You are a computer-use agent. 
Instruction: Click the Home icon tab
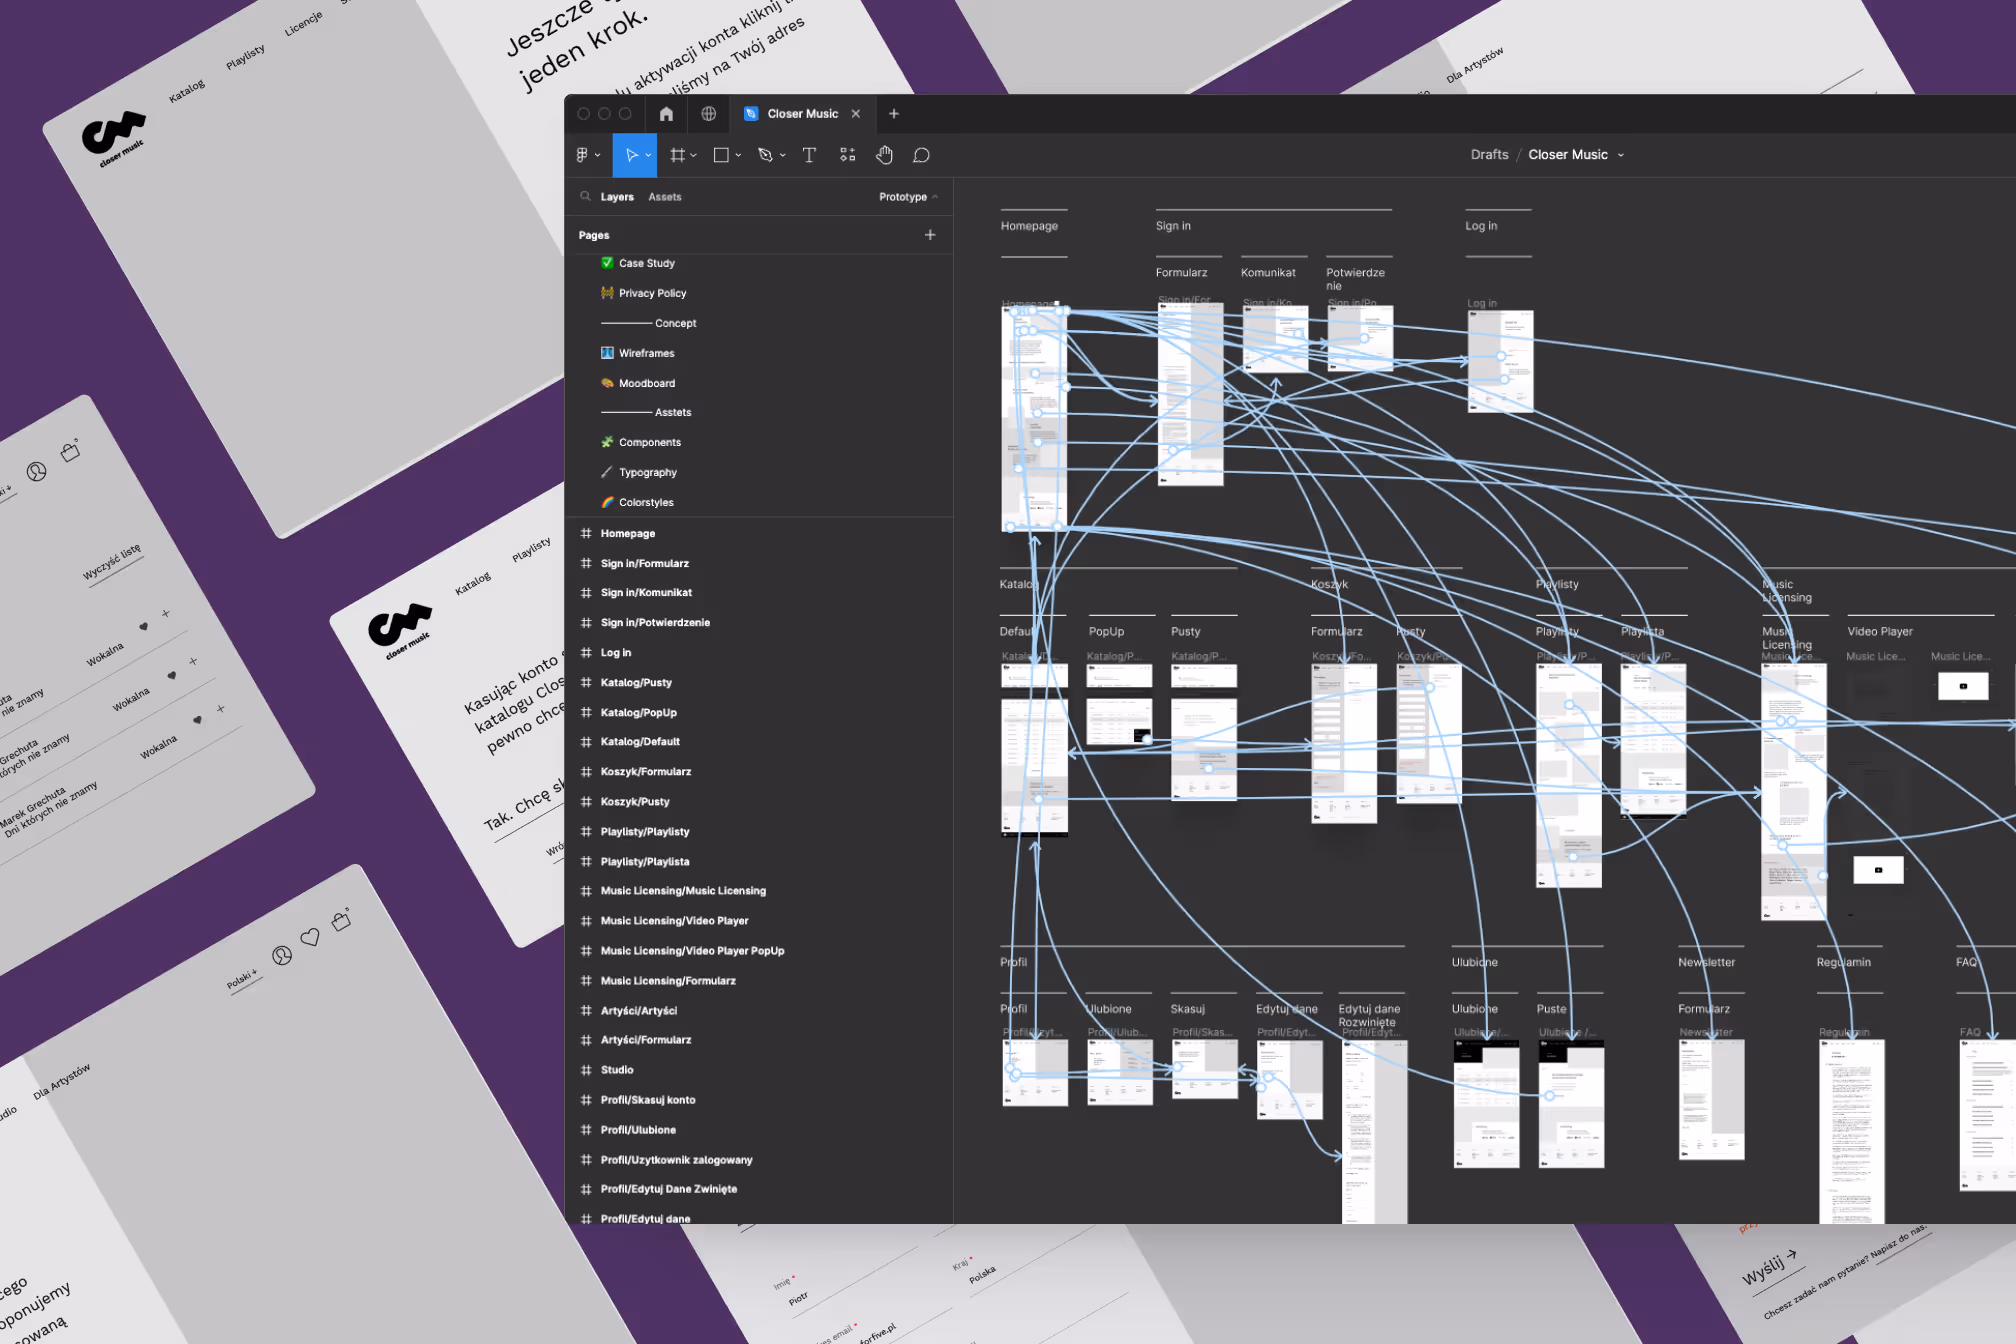(666, 114)
